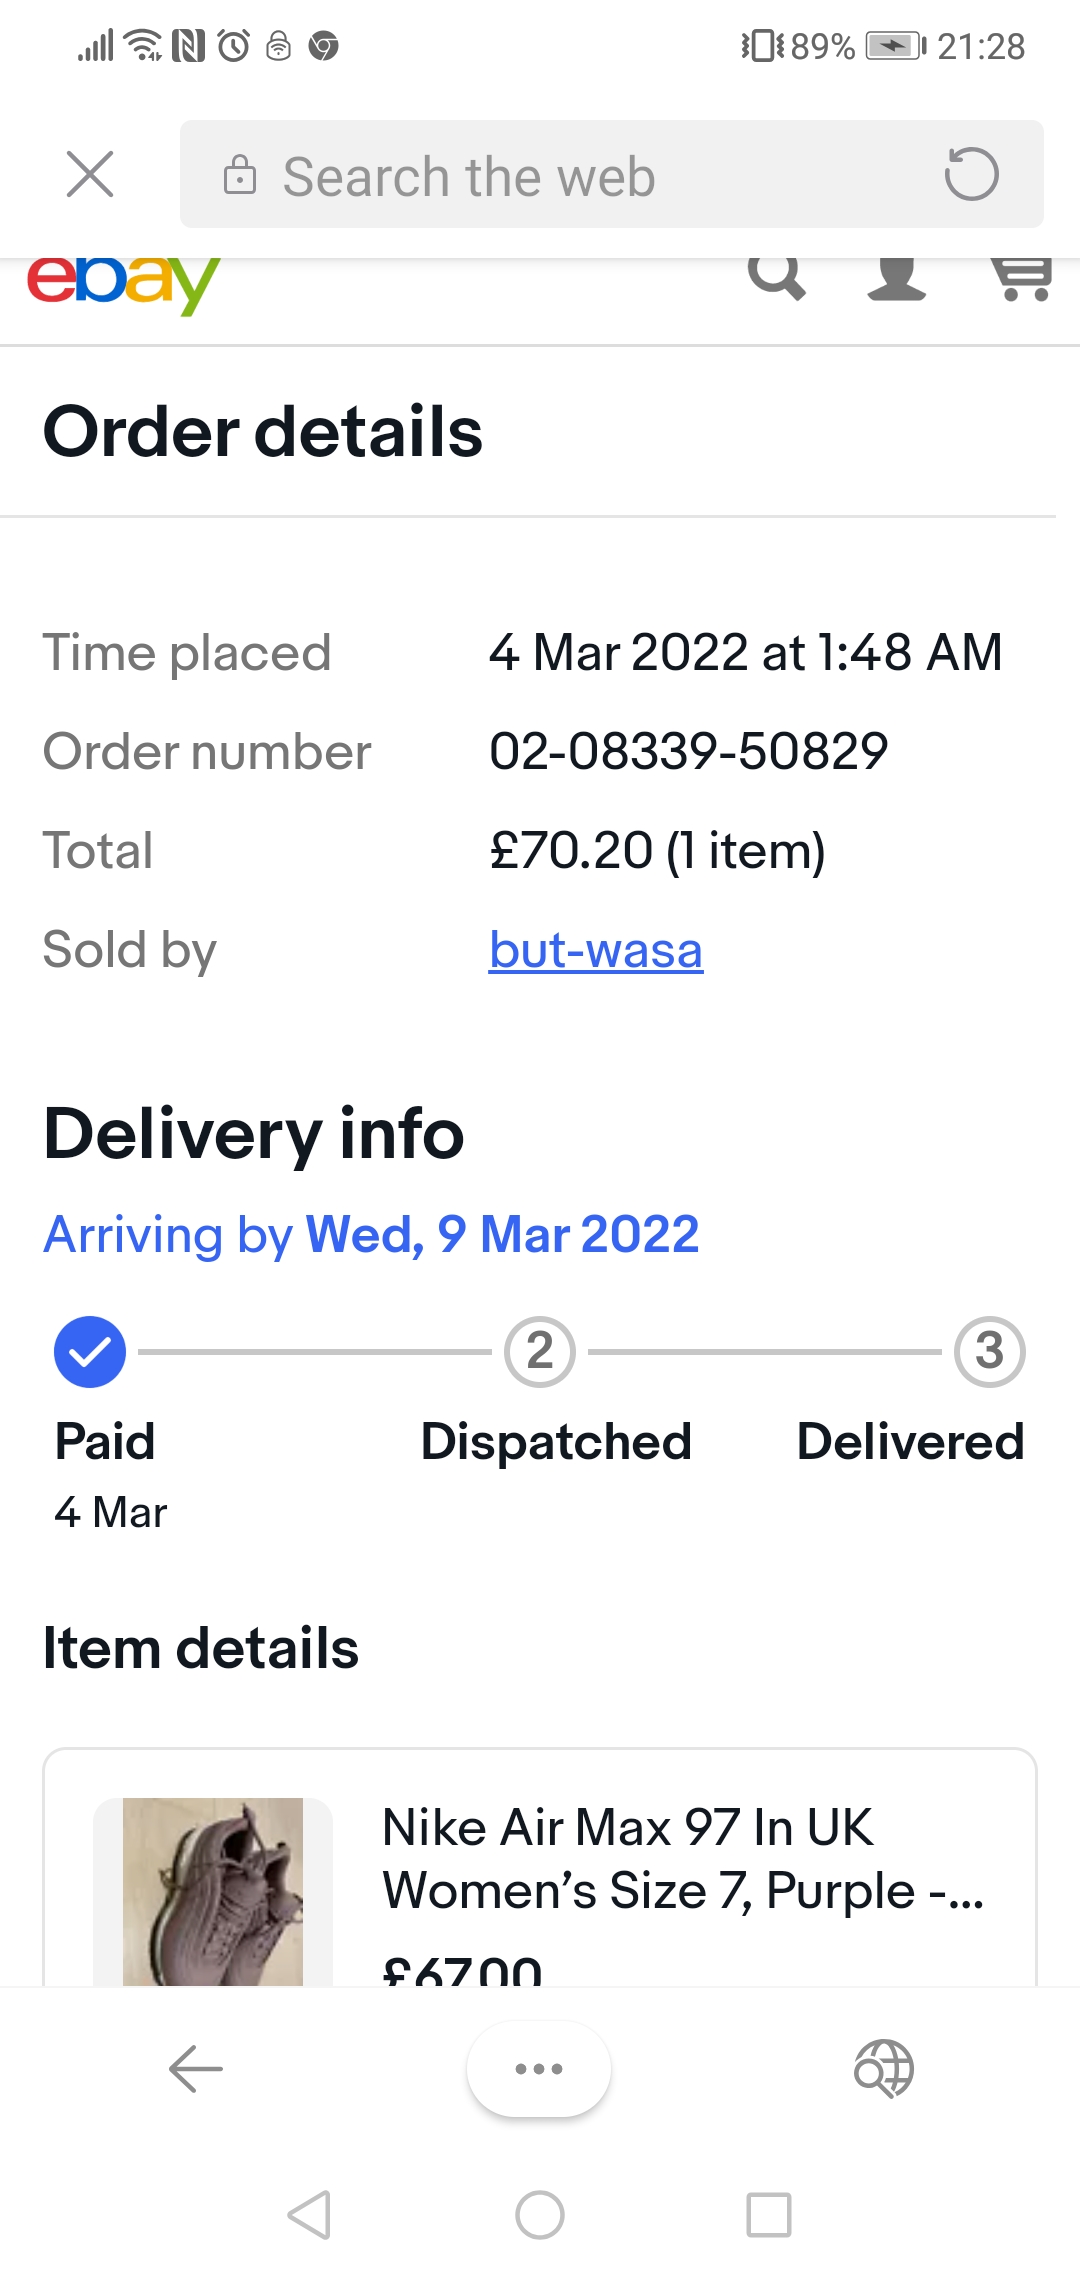Tap the Delivered step 3 circle
This screenshot has width=1080, height=2280.
pos(989,1352)
